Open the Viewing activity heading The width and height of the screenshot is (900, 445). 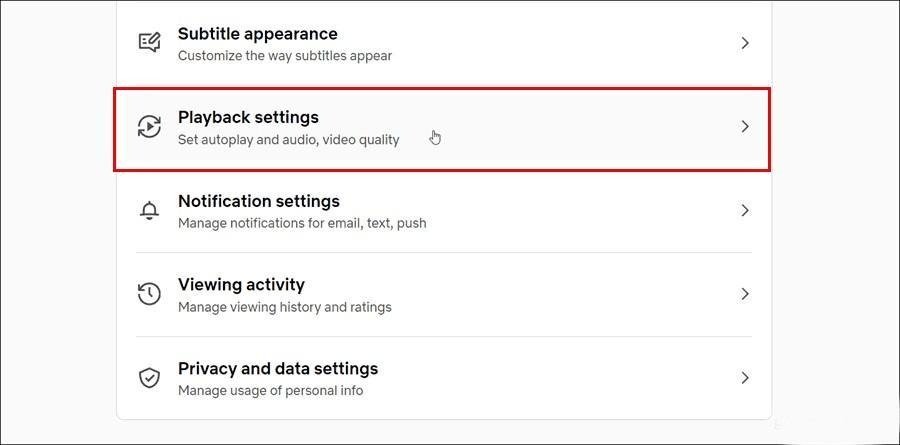click(x=241, y=285)
